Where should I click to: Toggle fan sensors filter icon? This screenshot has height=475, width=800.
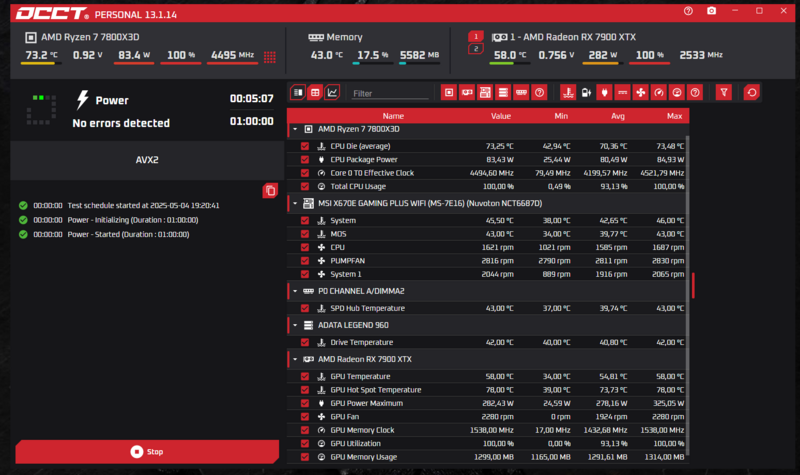point(640,93)
